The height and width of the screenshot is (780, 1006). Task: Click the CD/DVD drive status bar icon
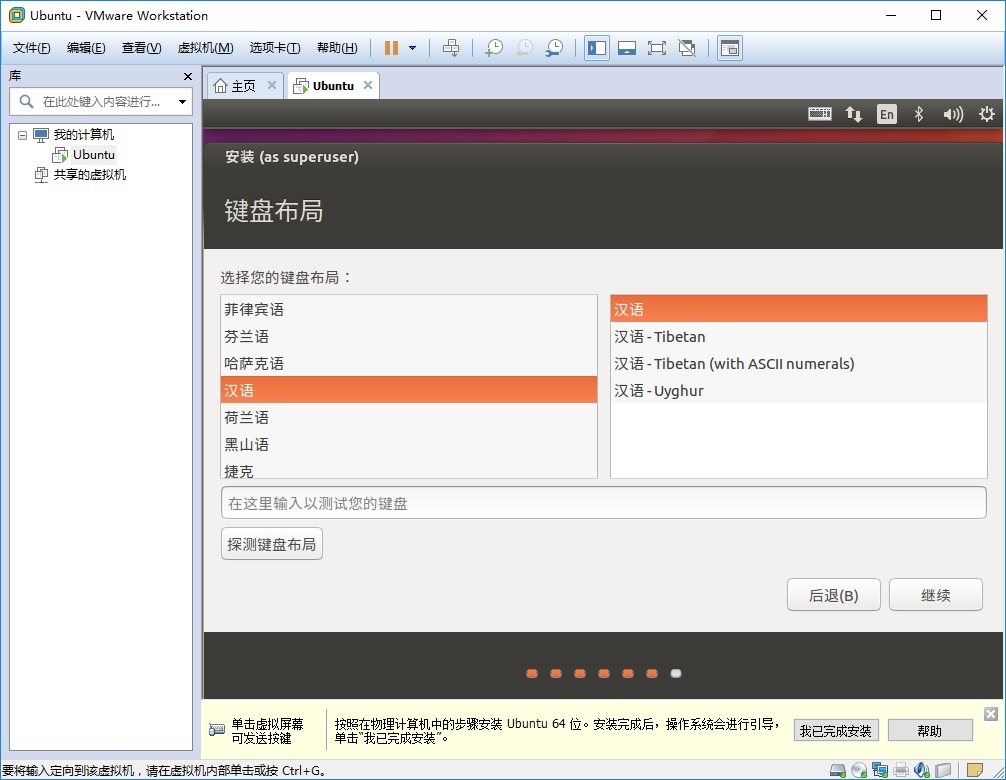coord(858,770)
